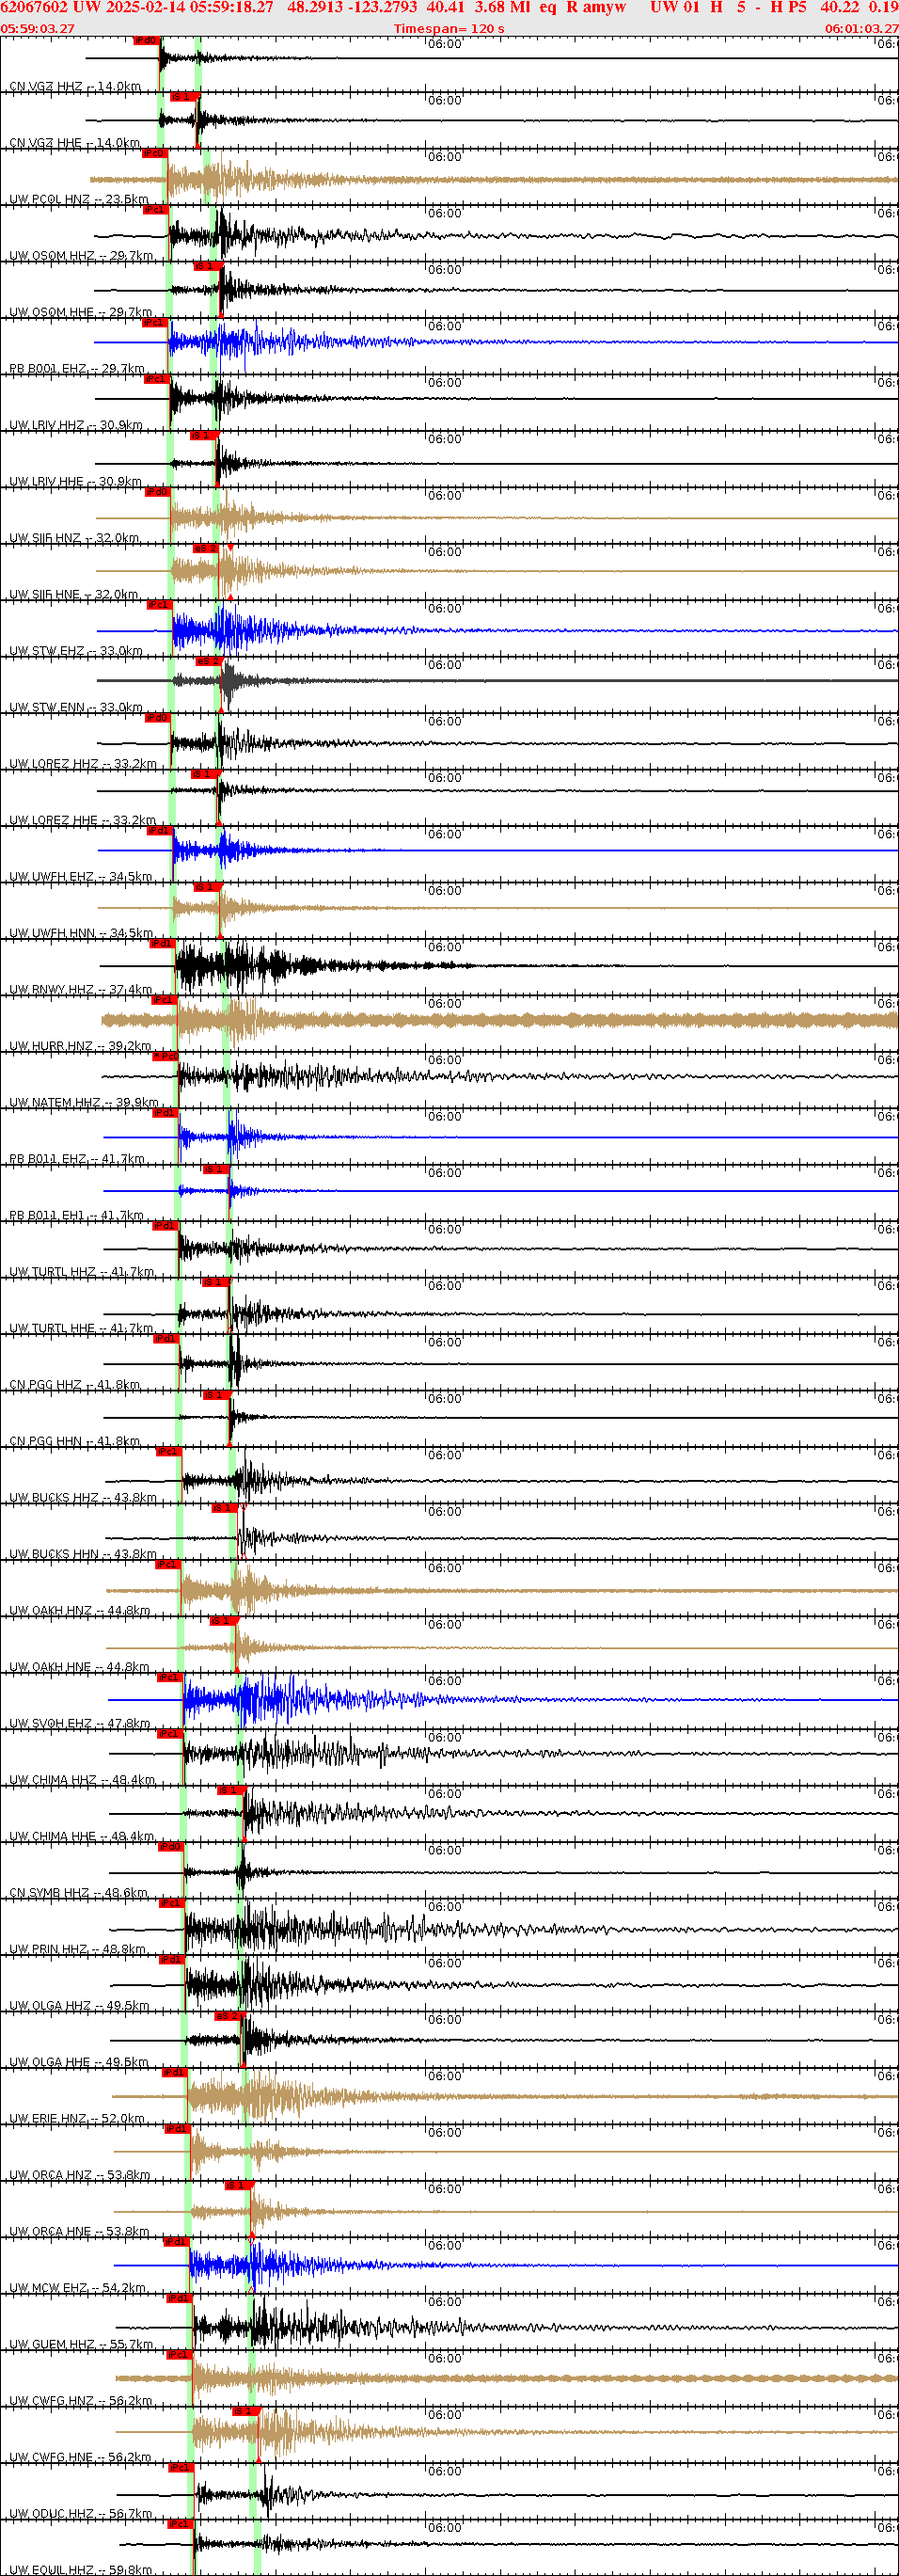Click the S pick flag on UW SIIF HNE trace
This screenshot has width=899, height=2576.
pyautogui.click(x=205, y=549)
